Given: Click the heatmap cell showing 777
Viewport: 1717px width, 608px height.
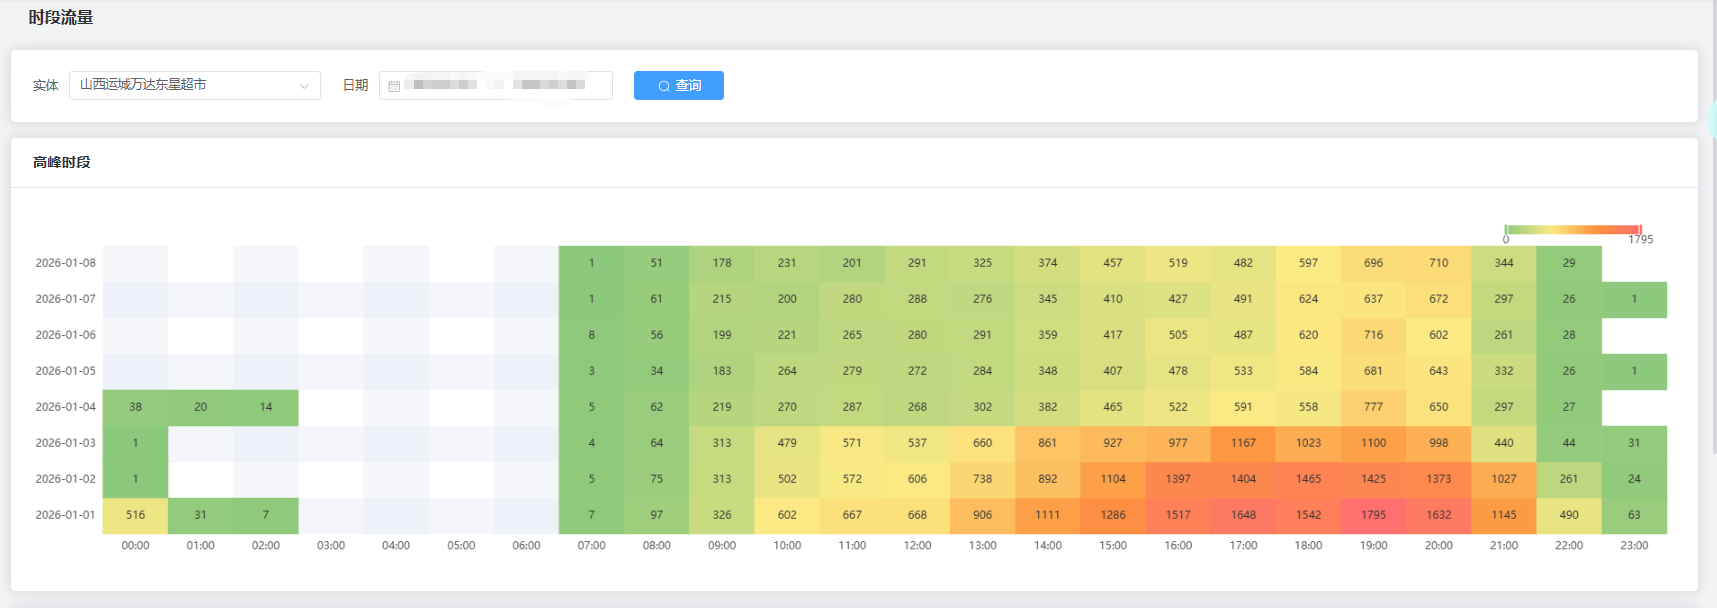Looking at the screenshot, I should click(x=1373, y=407).
